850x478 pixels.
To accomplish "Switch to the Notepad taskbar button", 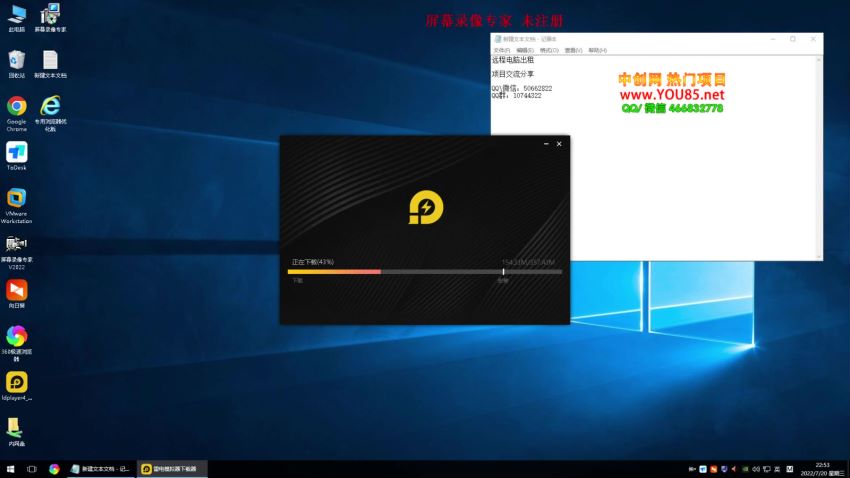I will tap(101, 469).
